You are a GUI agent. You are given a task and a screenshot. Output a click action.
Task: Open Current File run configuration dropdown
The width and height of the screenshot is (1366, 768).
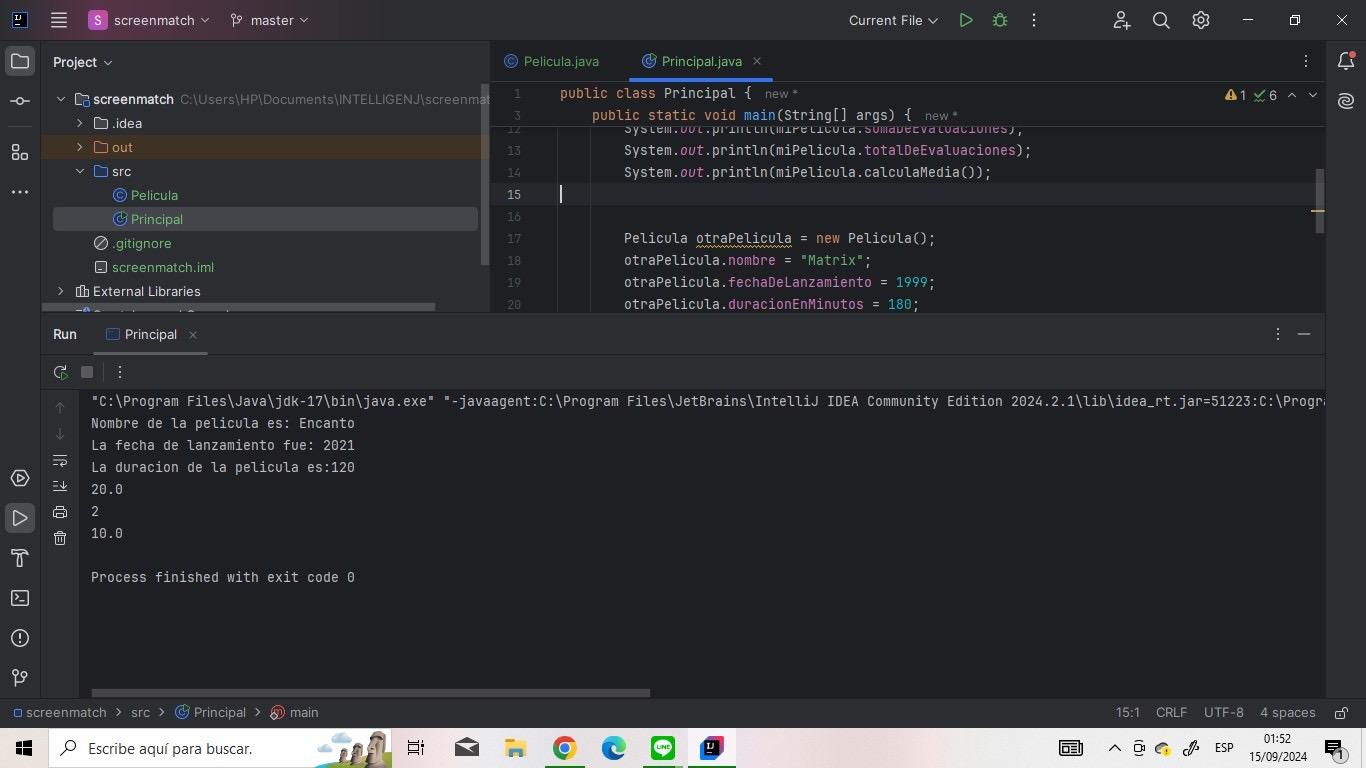(893, 20)
